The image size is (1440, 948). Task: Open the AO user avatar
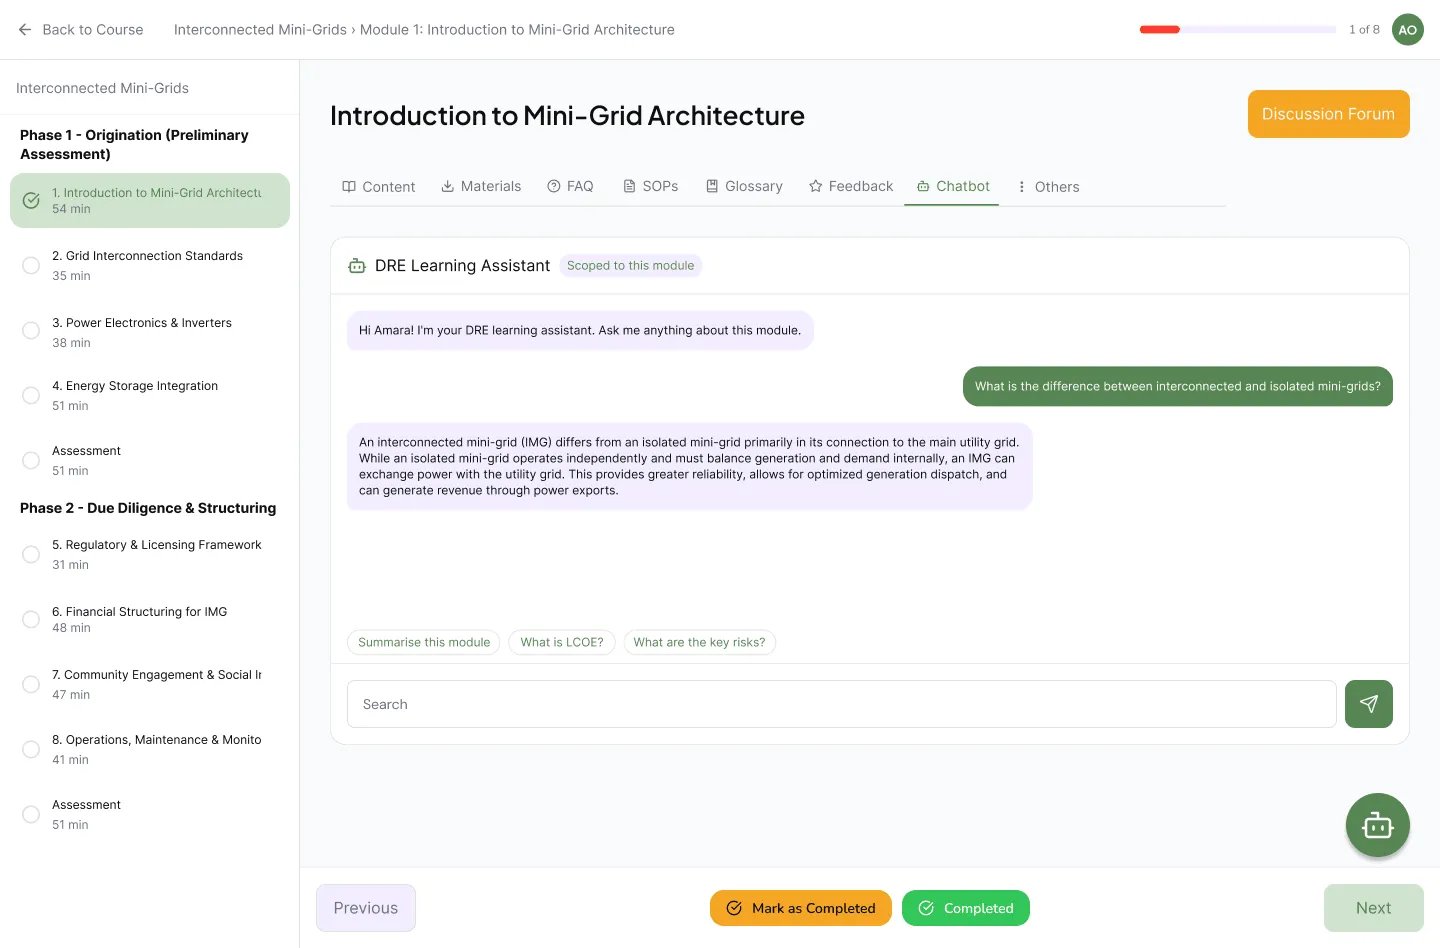pos(1408,30)
